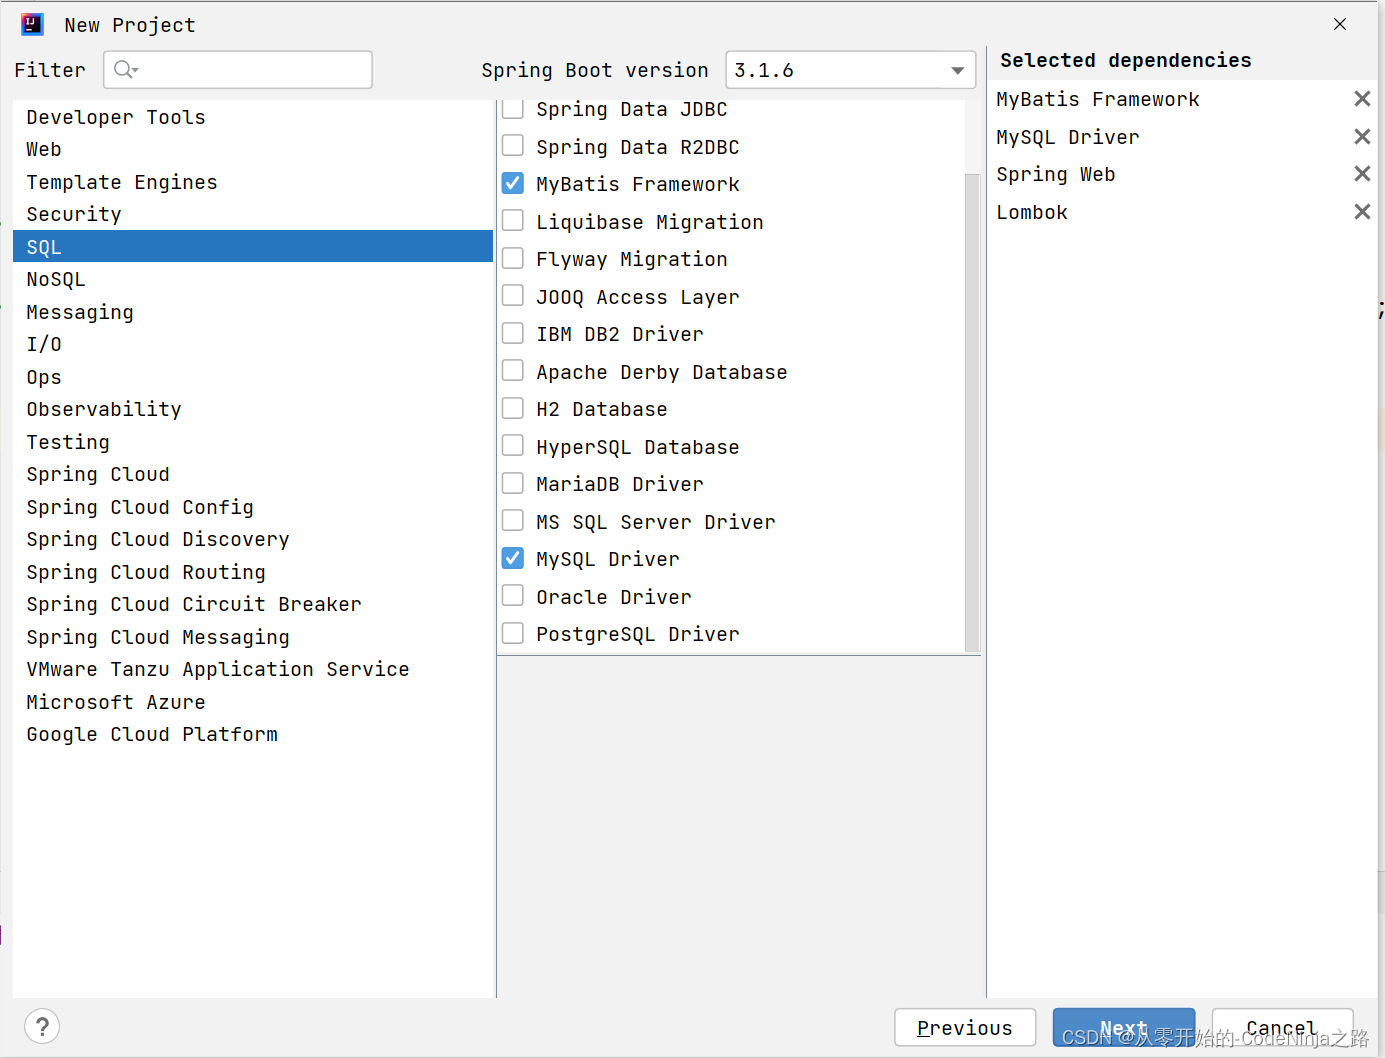
Task: Click the dependency list vertical scrollbar
Action: coord(972,412)
